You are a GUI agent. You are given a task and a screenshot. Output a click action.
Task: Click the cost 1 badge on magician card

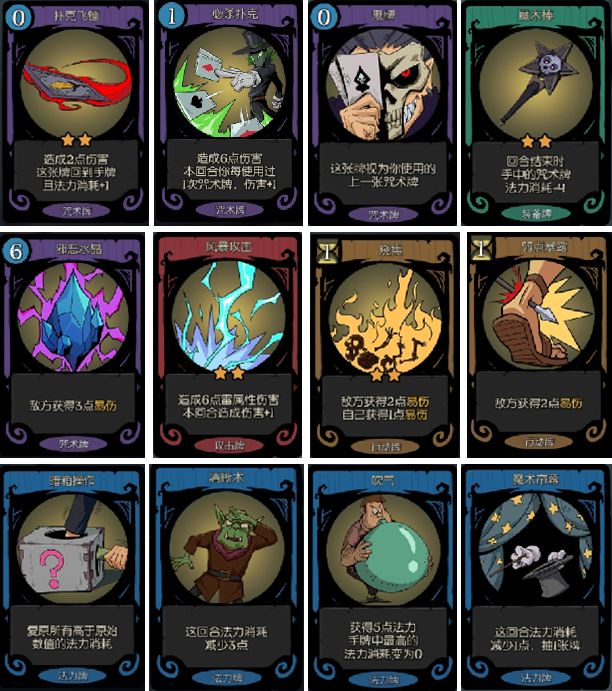(x=171, y=16)
